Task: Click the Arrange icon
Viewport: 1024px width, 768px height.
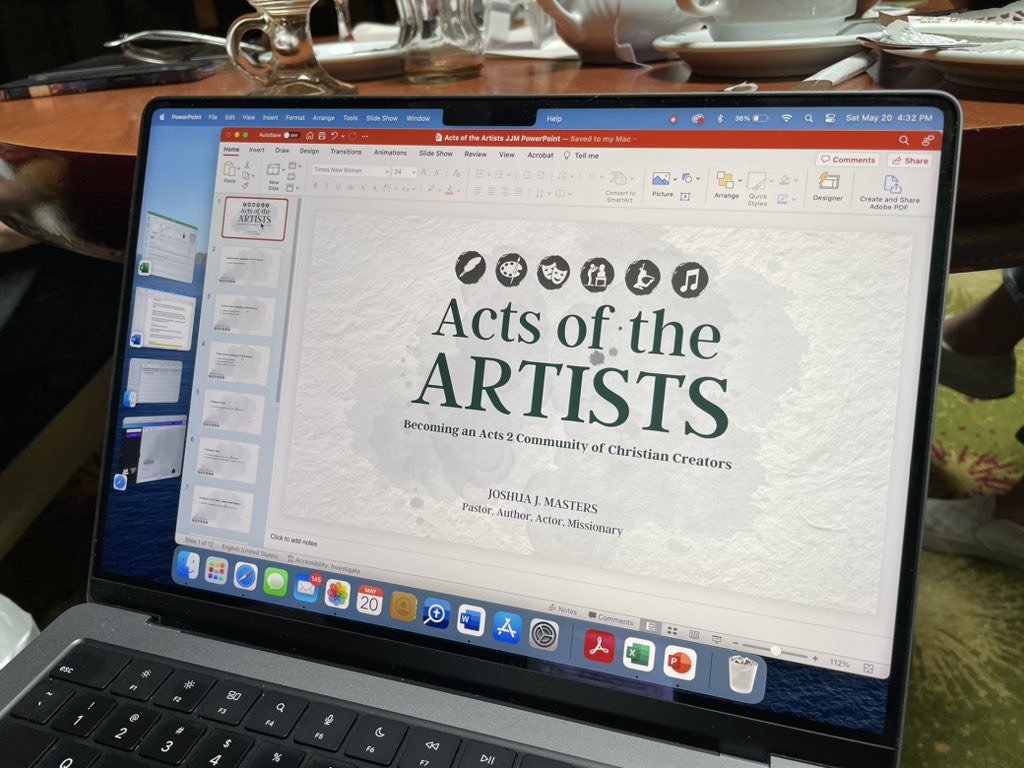Action: point(725,180)
